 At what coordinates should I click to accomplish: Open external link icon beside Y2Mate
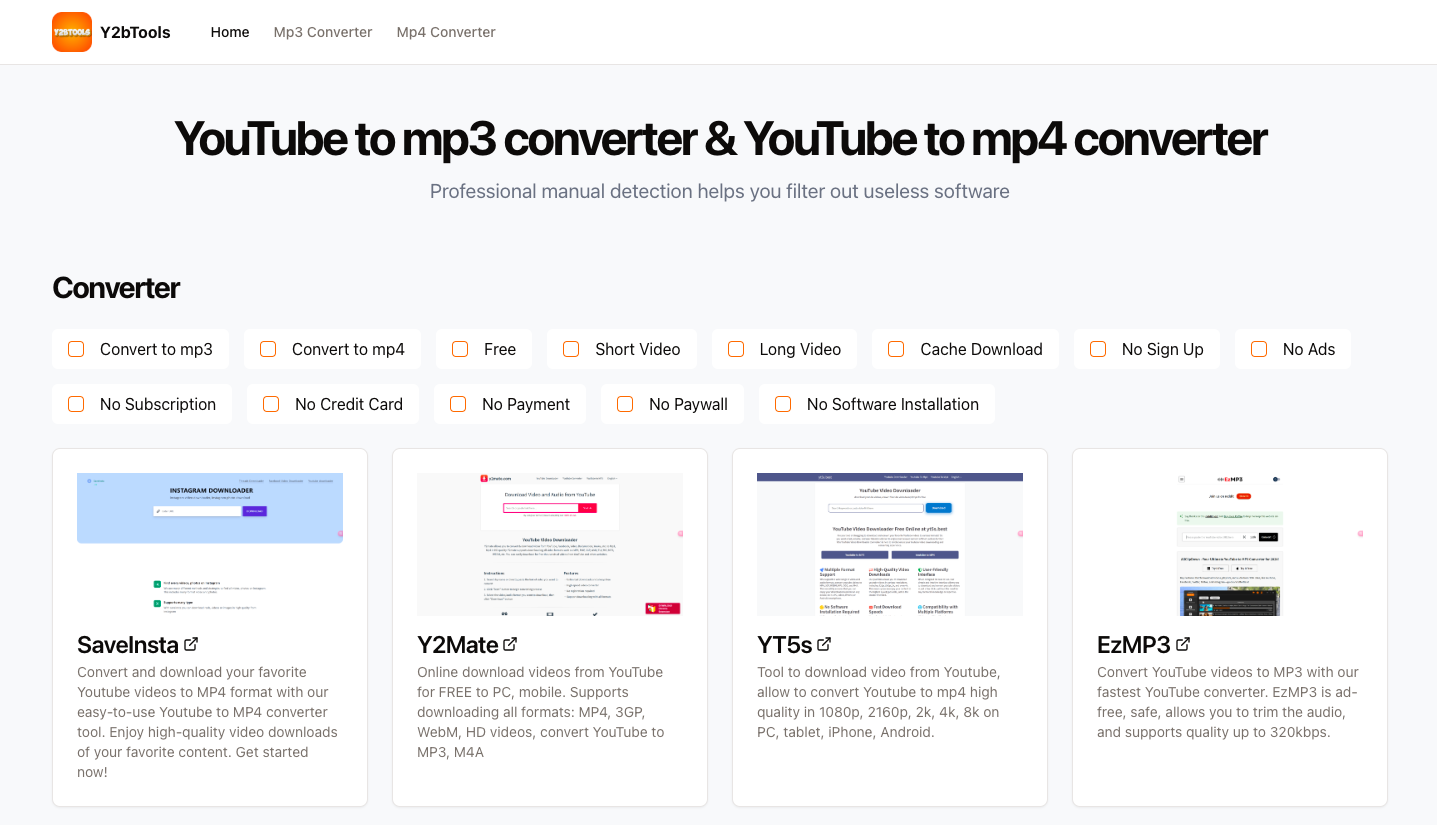510,644
